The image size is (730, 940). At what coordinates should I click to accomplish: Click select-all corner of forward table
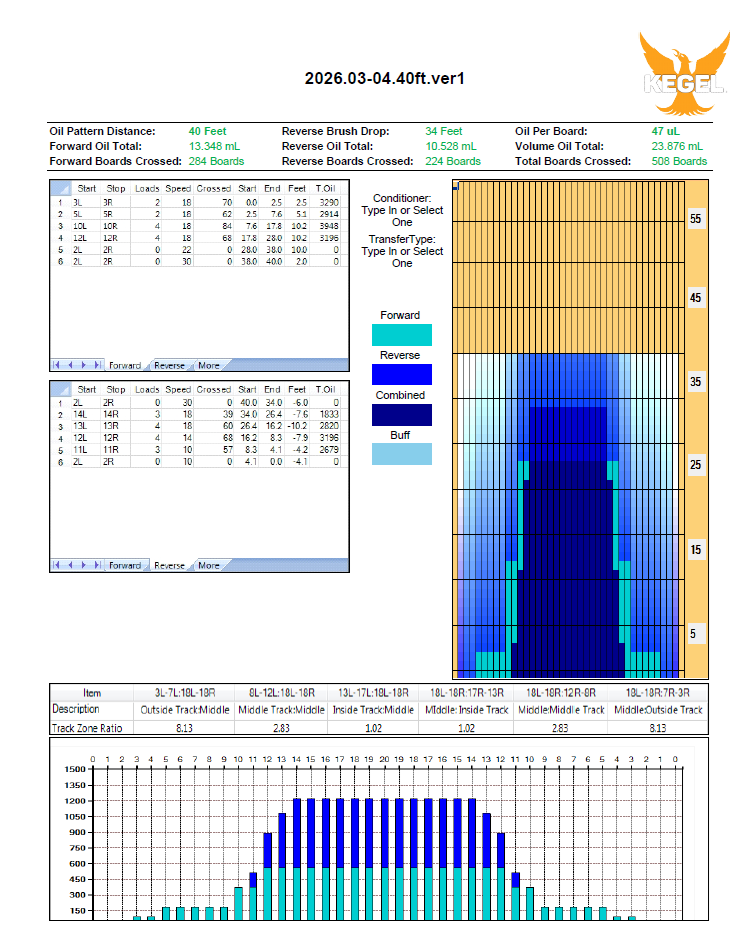pos(59,188)
